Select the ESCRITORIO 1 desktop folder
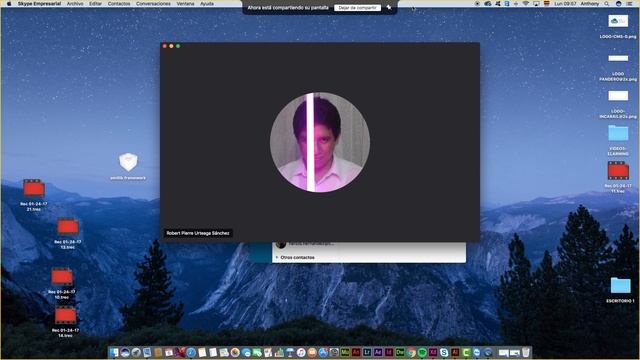Viewport: 640px width, 360px height. pyautogui.click(x=620, y=290)
